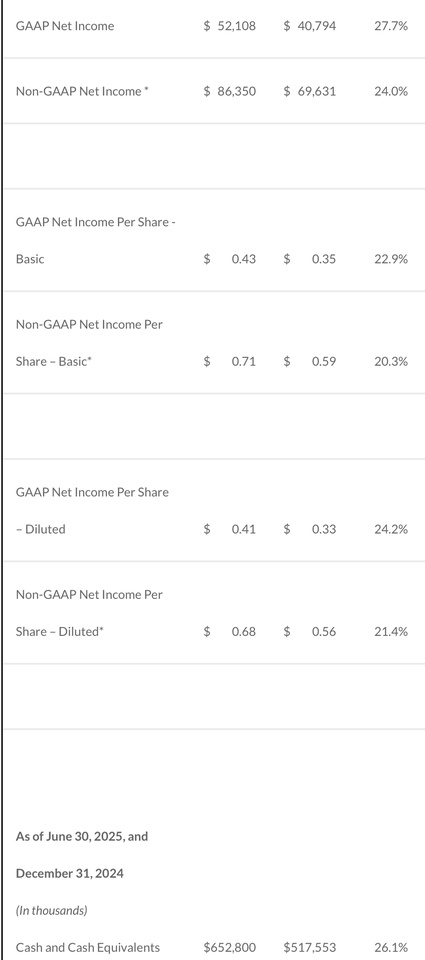This screenshot has height=960, width=425.
Task: Click Non-GAAP Net Income Per Share – Basic* label
Action: point(89,343)
